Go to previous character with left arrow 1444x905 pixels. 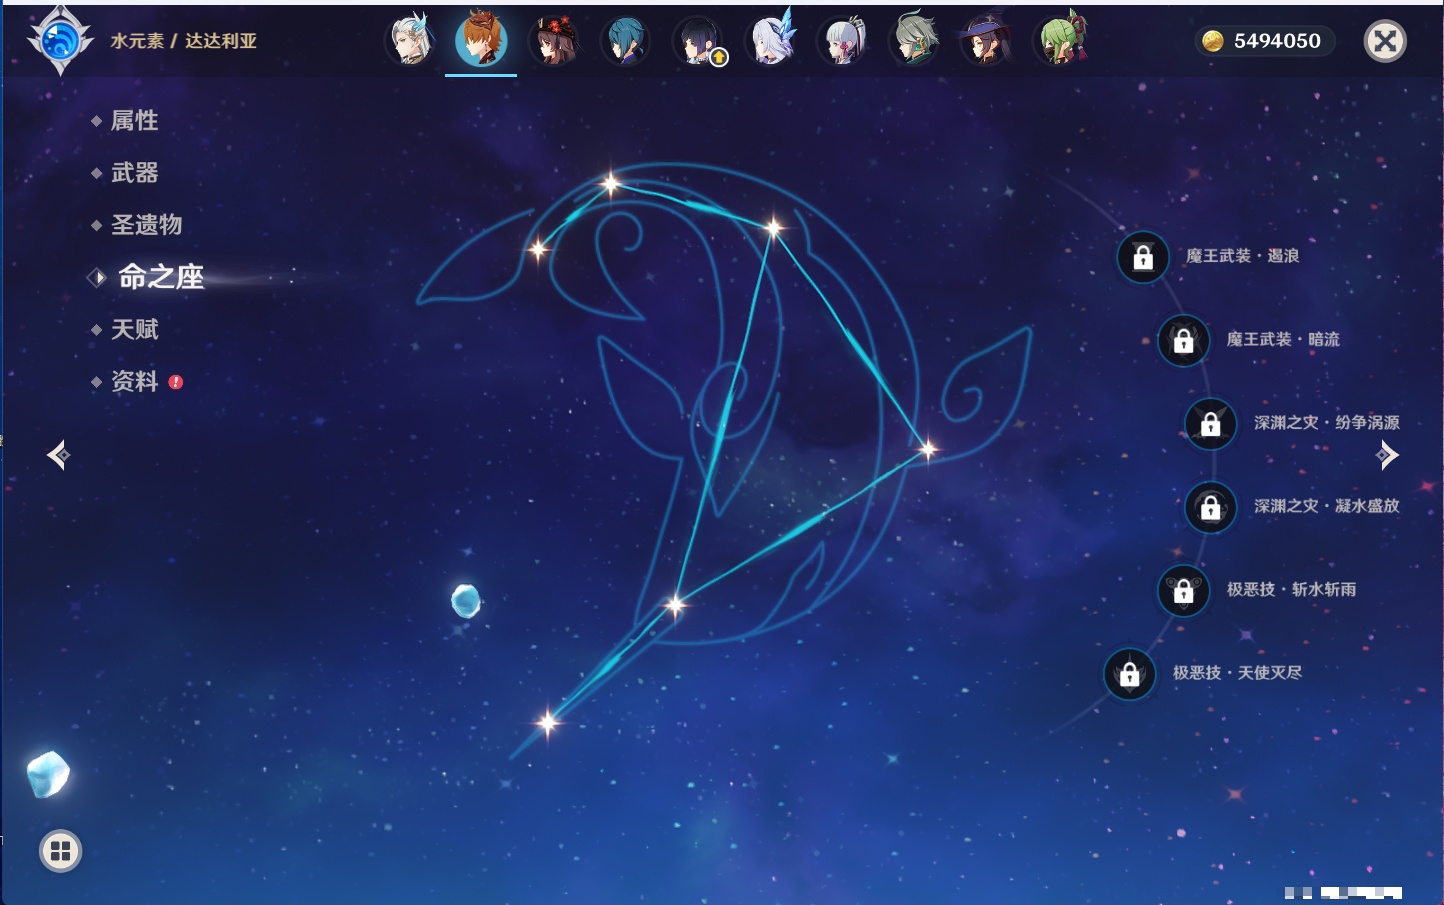tap(58, 455)
